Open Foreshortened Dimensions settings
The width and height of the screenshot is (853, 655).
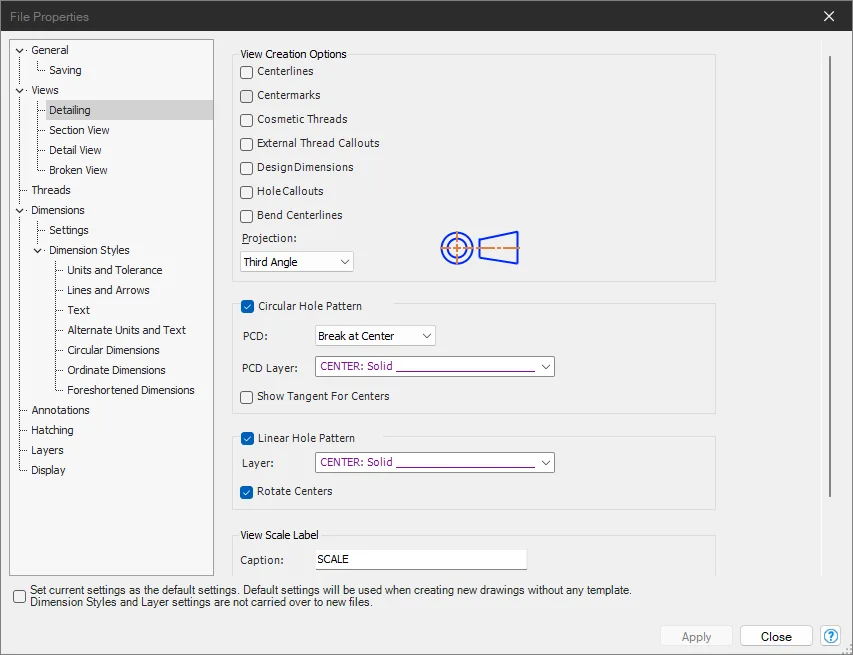(131, 390)
